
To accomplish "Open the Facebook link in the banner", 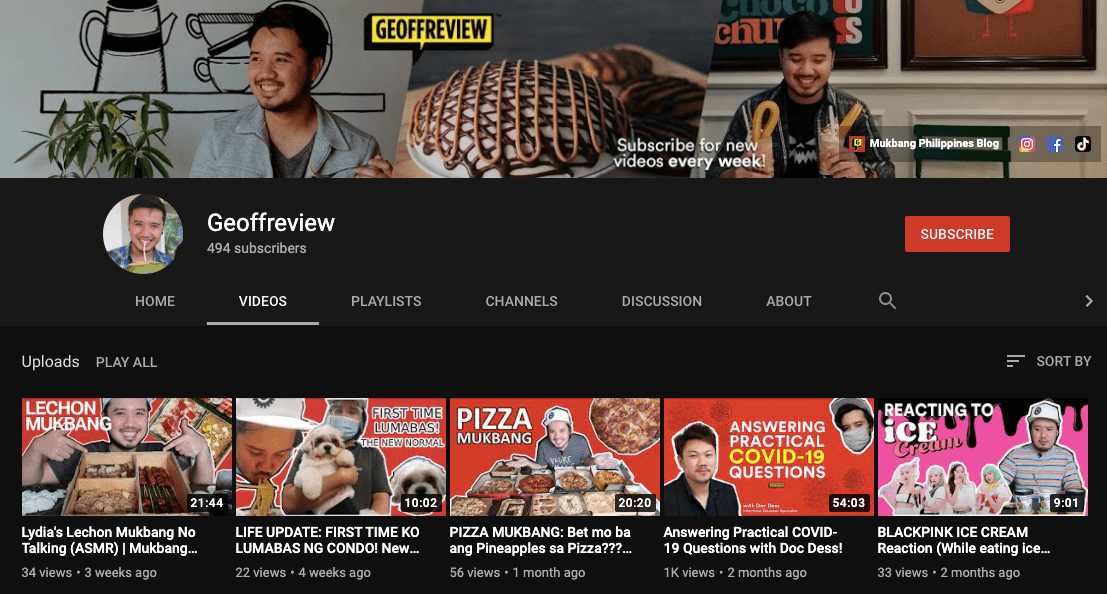I will (1055, 144).
